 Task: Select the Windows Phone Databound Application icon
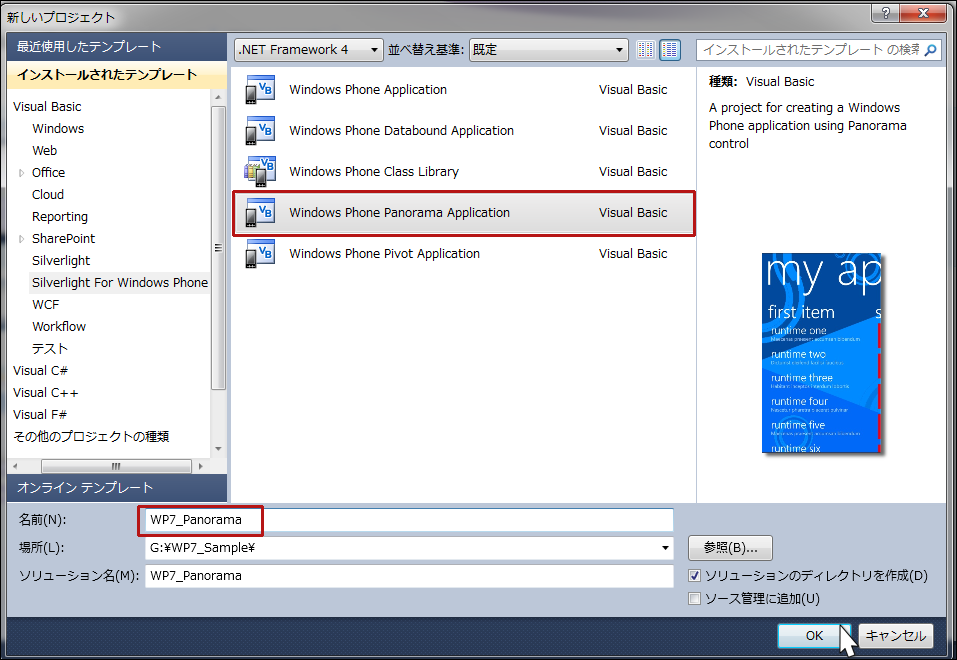tap(260, 131)
